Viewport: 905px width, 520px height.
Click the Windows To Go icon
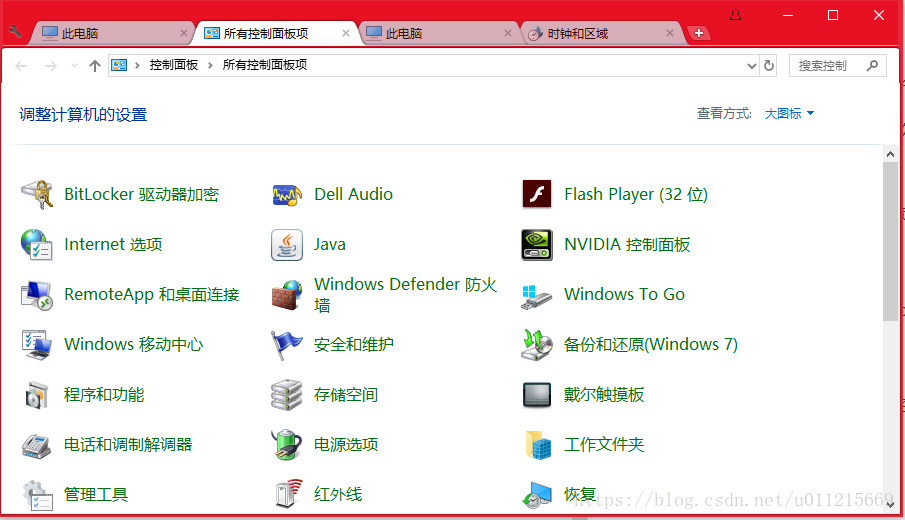click(x=537, y=295)
